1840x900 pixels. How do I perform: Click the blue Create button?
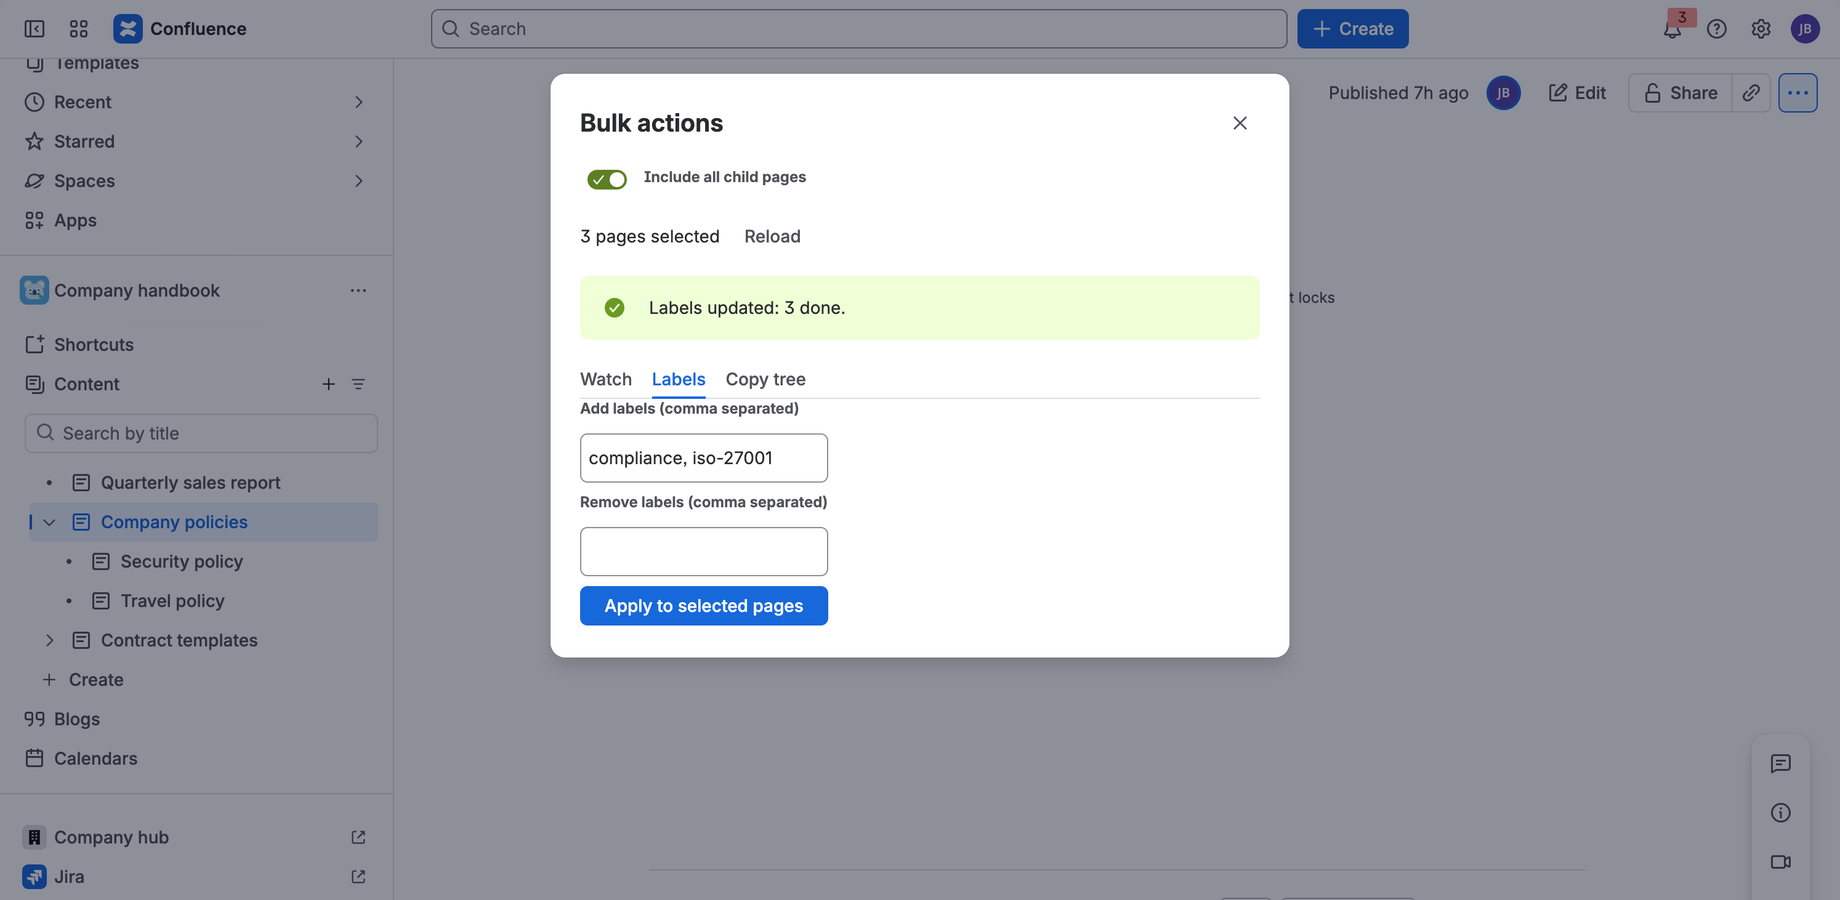click(x=1353, y=29)
